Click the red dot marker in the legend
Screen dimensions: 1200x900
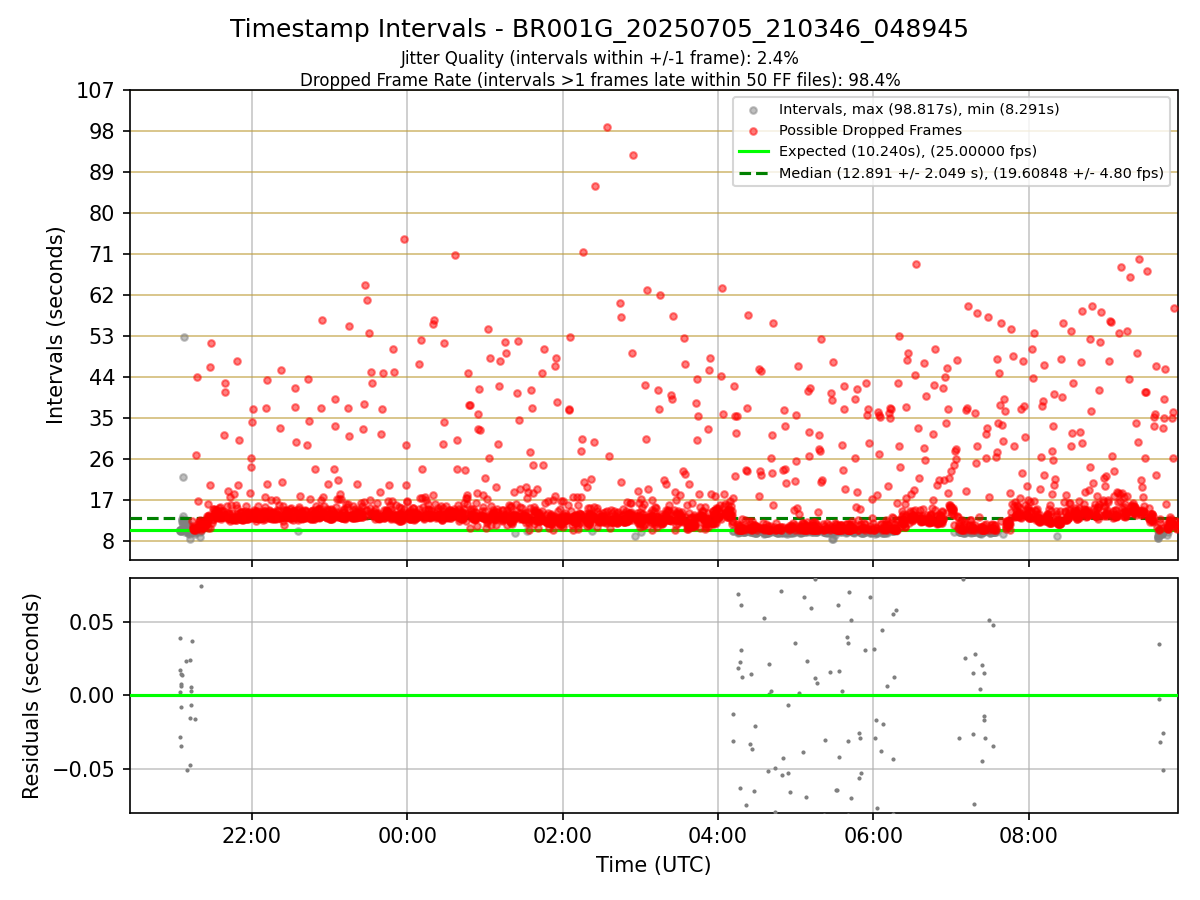(753, 131)
